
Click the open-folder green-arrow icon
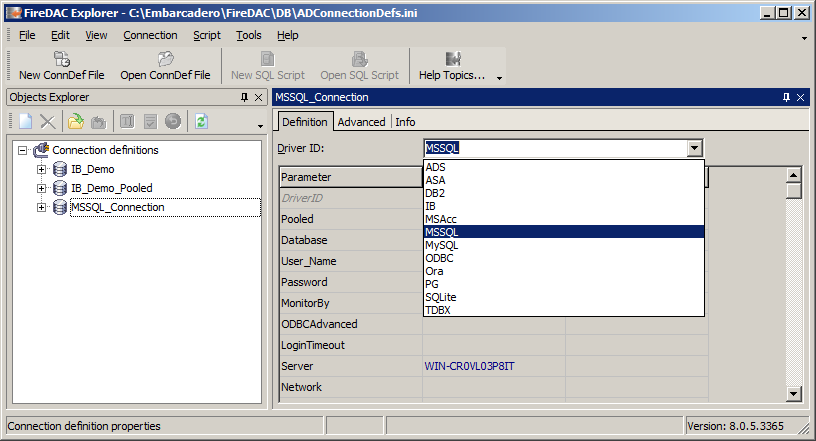pyautogui.click(x=76, y=122)
